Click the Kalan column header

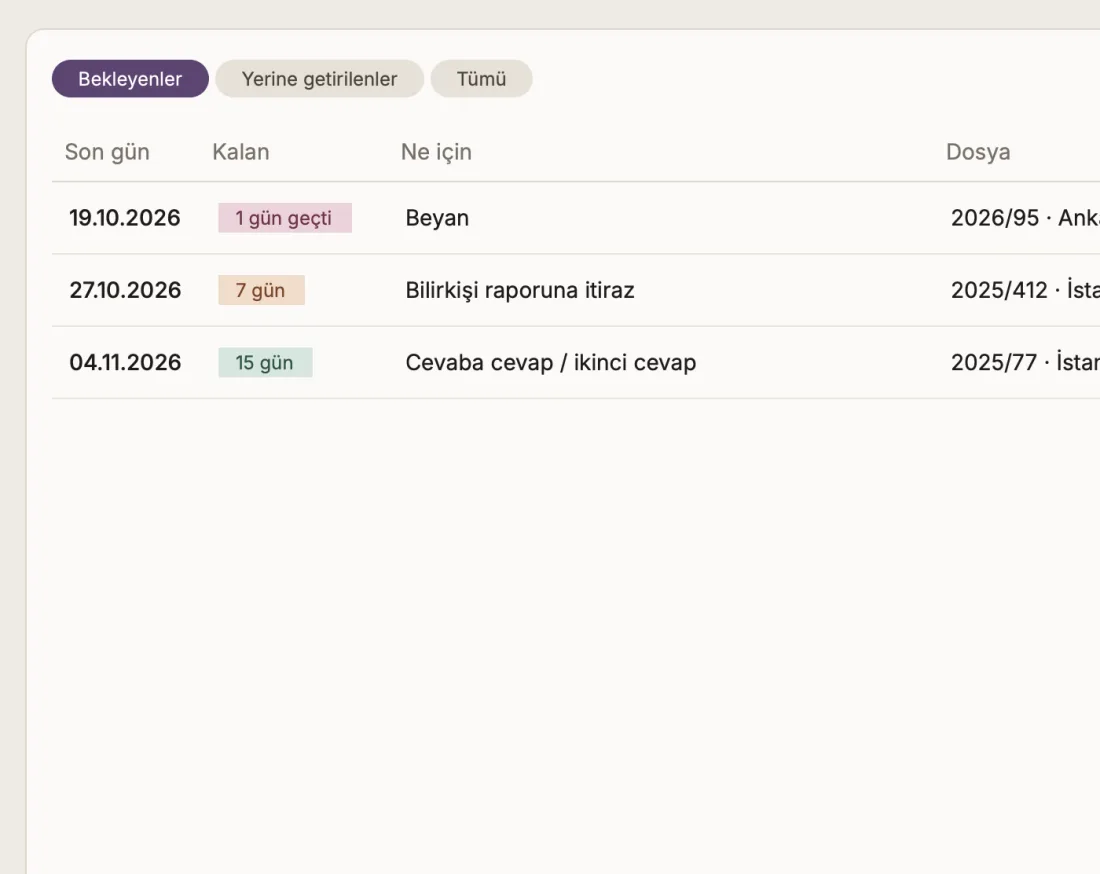(x=241, y=152)
